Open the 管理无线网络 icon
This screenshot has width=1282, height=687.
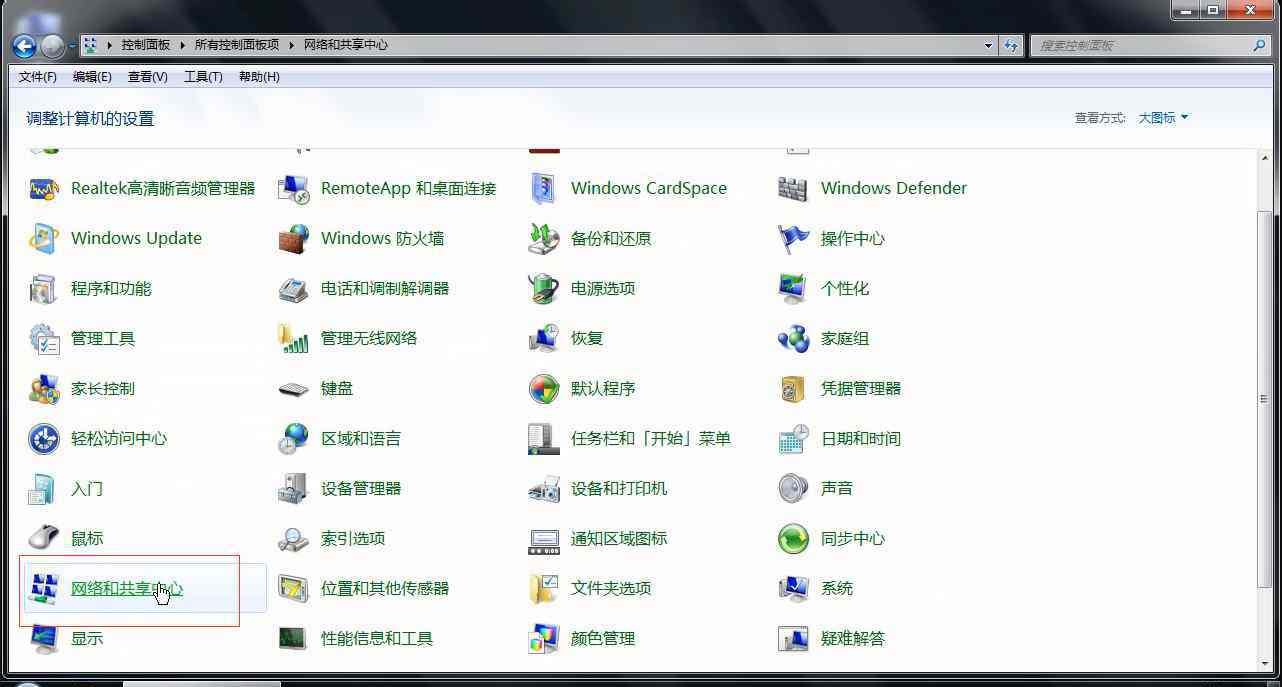(x=294, y=338)
